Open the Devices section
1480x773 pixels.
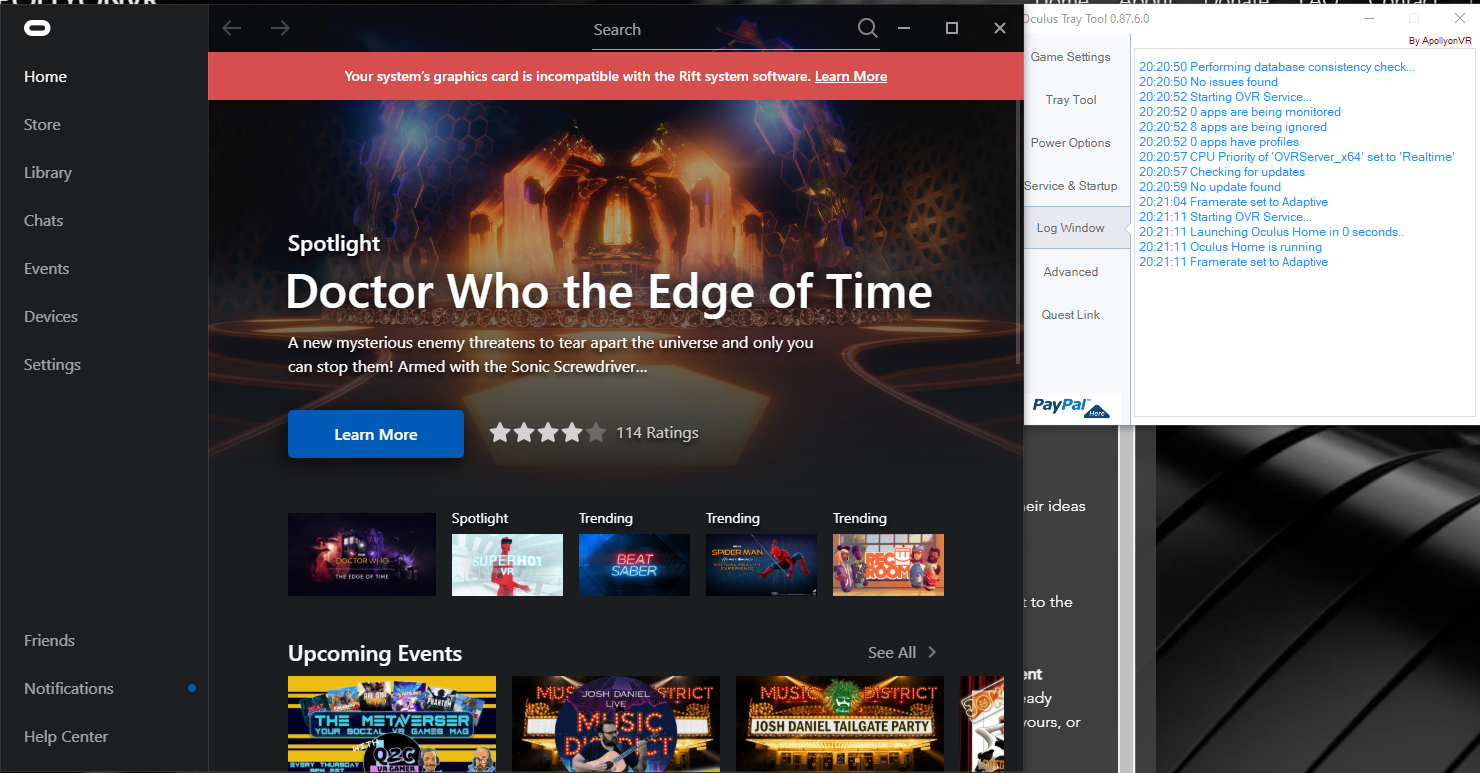point(51,317)
